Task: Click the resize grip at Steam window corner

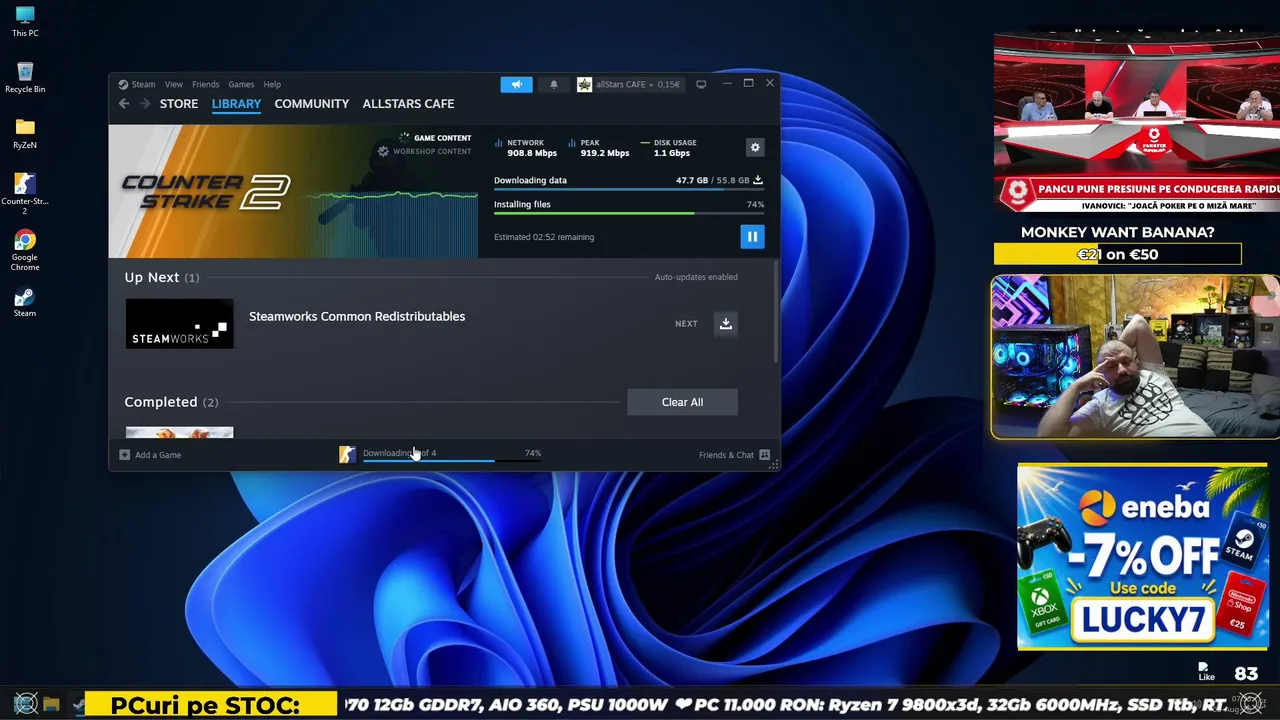Action: click(773, 465)
